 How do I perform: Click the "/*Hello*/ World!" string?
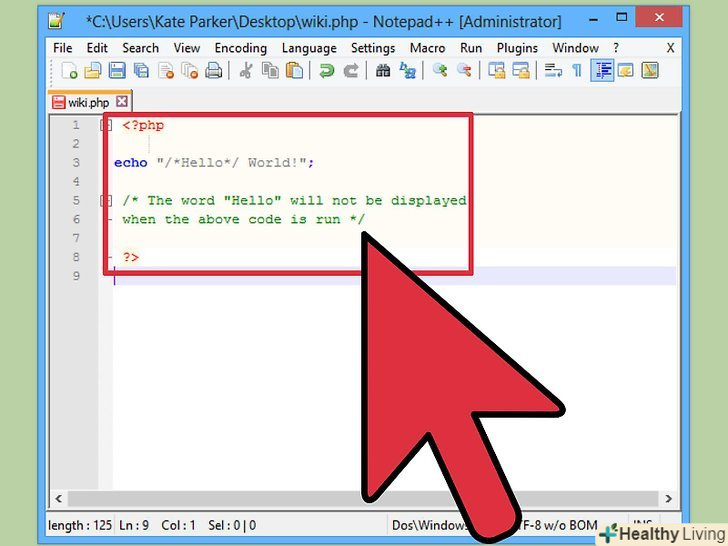tap(232, 163)
